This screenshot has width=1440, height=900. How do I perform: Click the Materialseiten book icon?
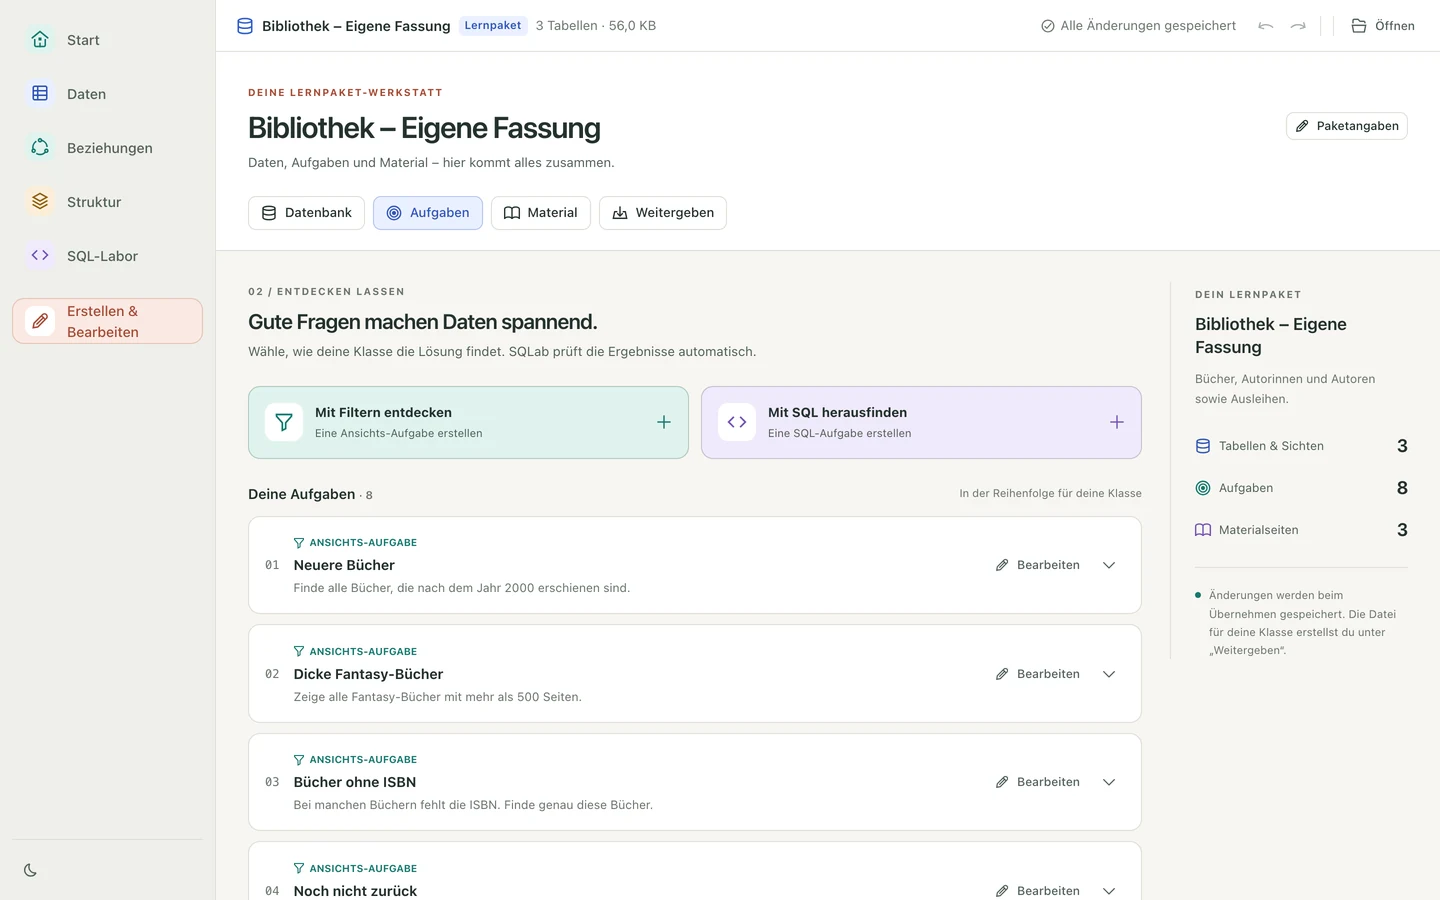point(1203,530)
